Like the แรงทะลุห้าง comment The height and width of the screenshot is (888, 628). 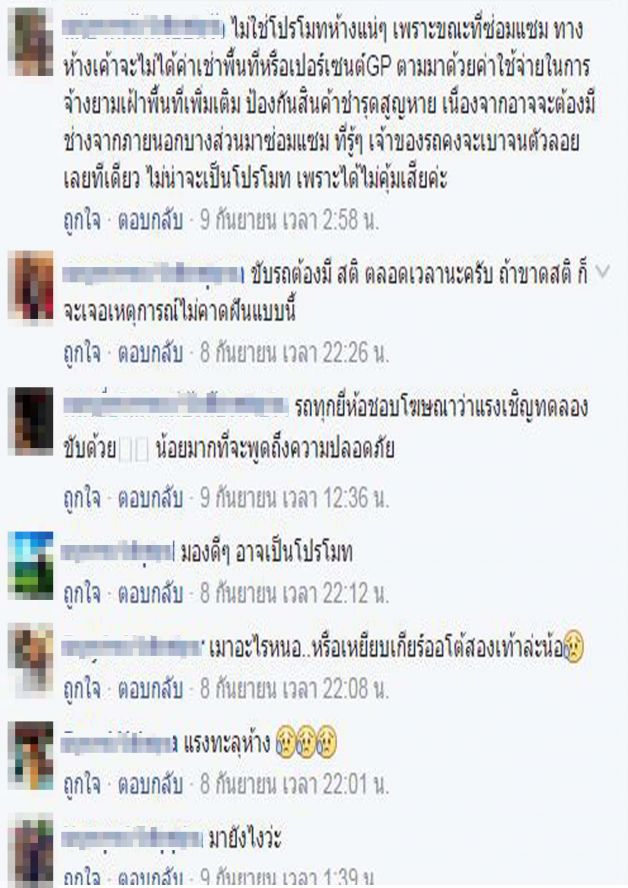pos(82,784)
